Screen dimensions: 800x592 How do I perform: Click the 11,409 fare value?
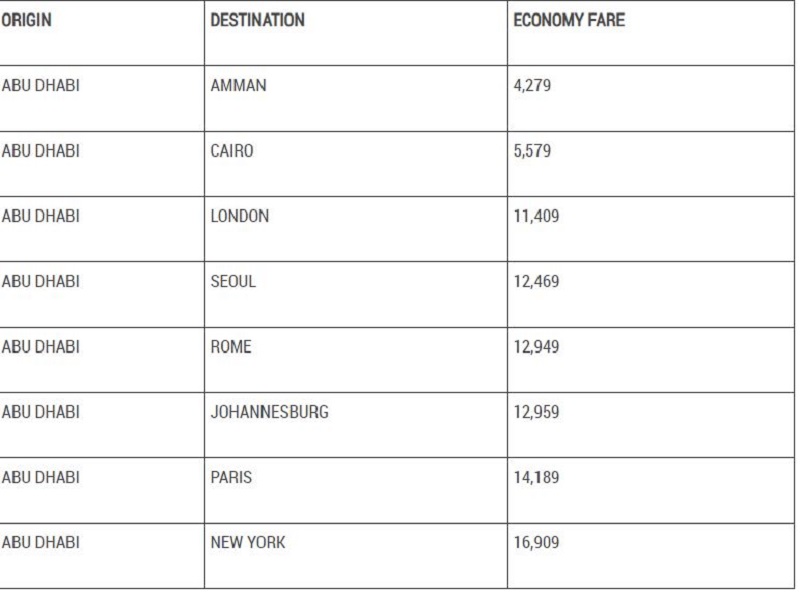pyautogui.click(x=536, y=216)
